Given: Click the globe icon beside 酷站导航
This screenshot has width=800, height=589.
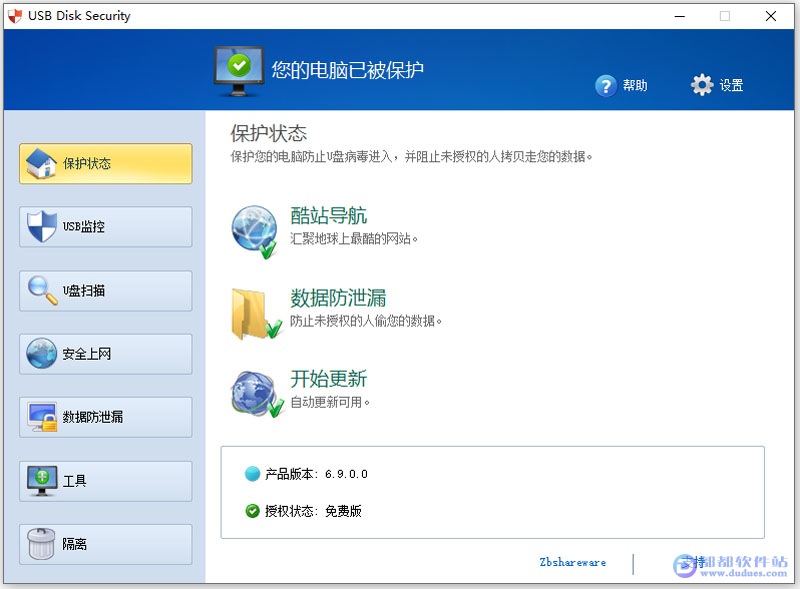Looking at the screenshot, I should coord(255,232).
